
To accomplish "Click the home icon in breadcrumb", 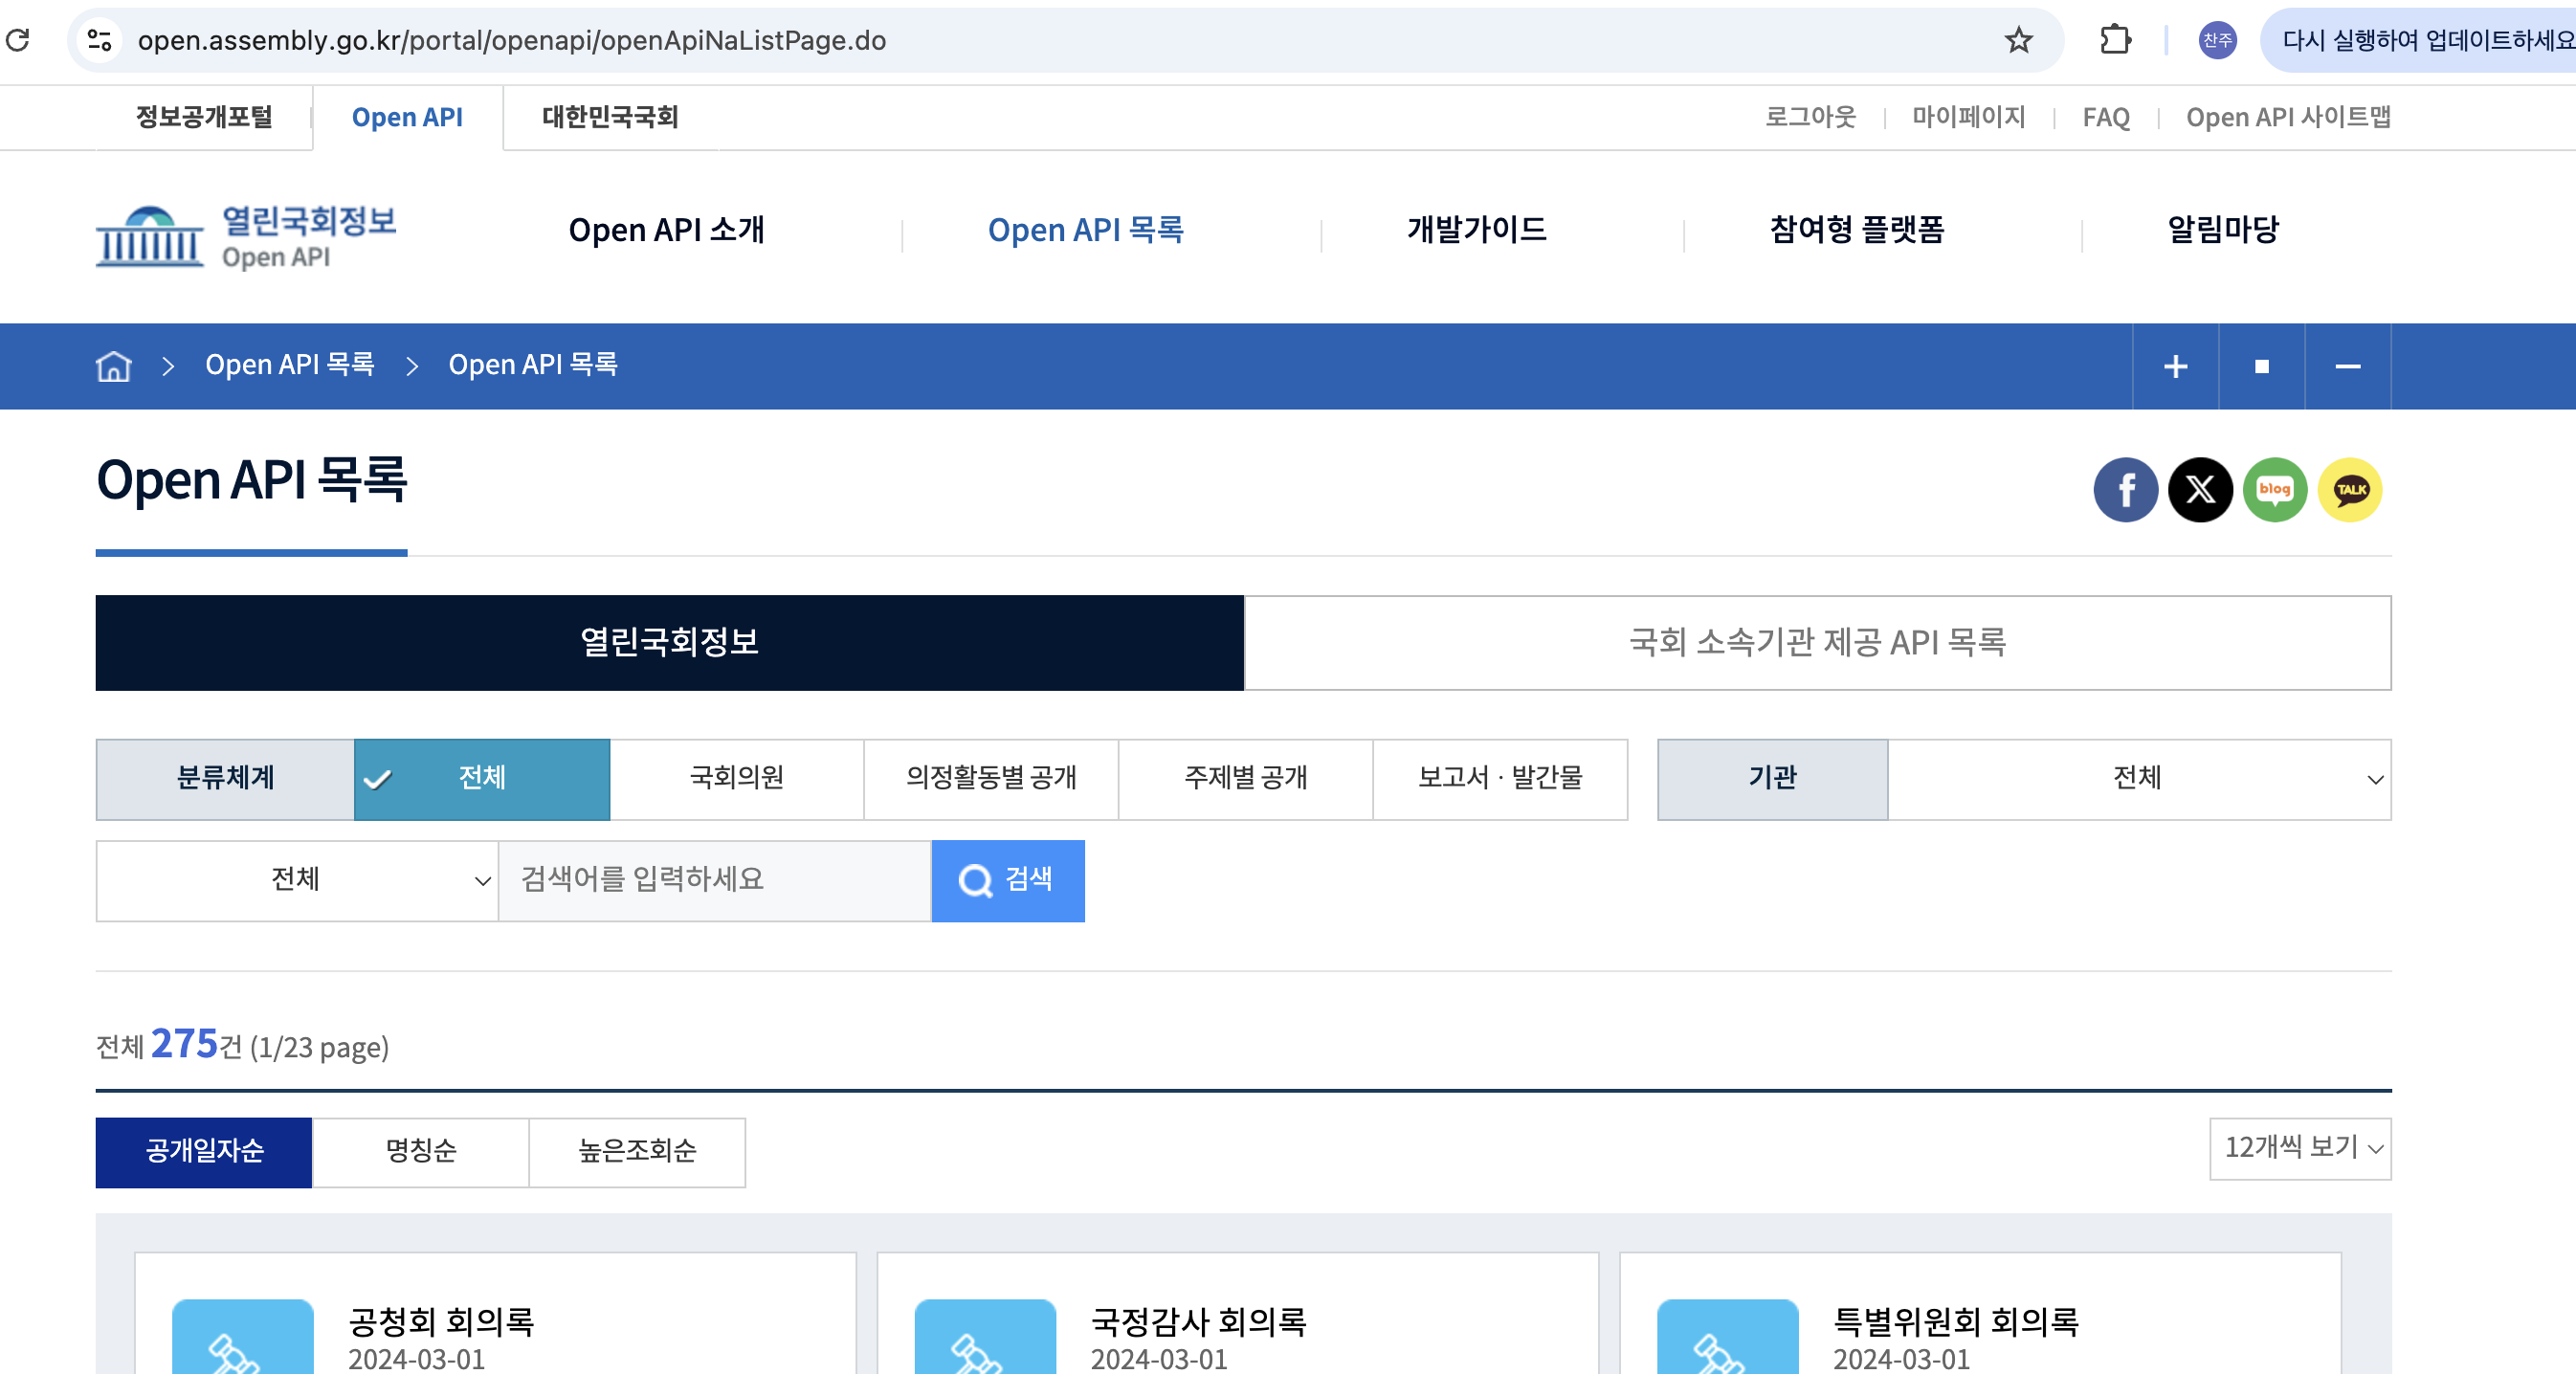I will point(113,366).
